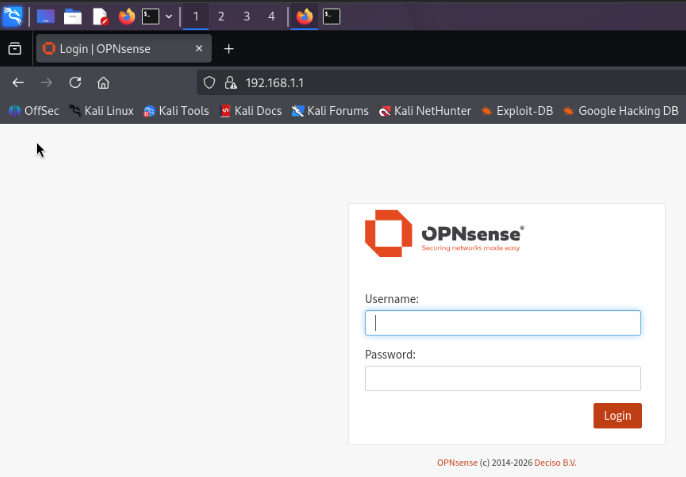Open Firefox recent browsing view icon

click(x=15, y=49)
